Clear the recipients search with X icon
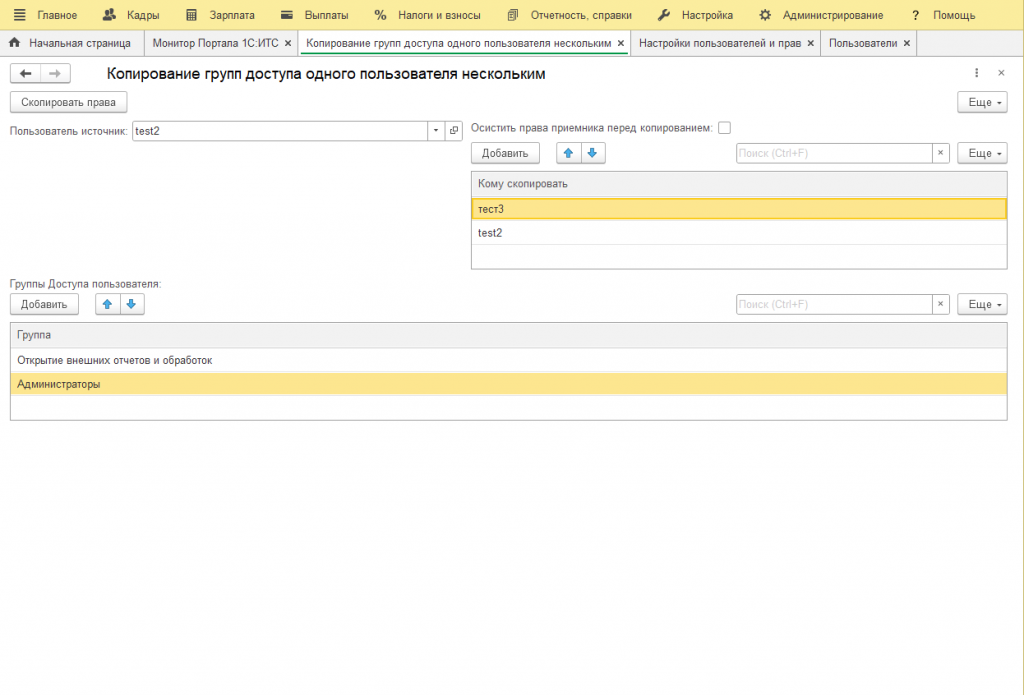The image size is (1024, 695). click(940, 153)
